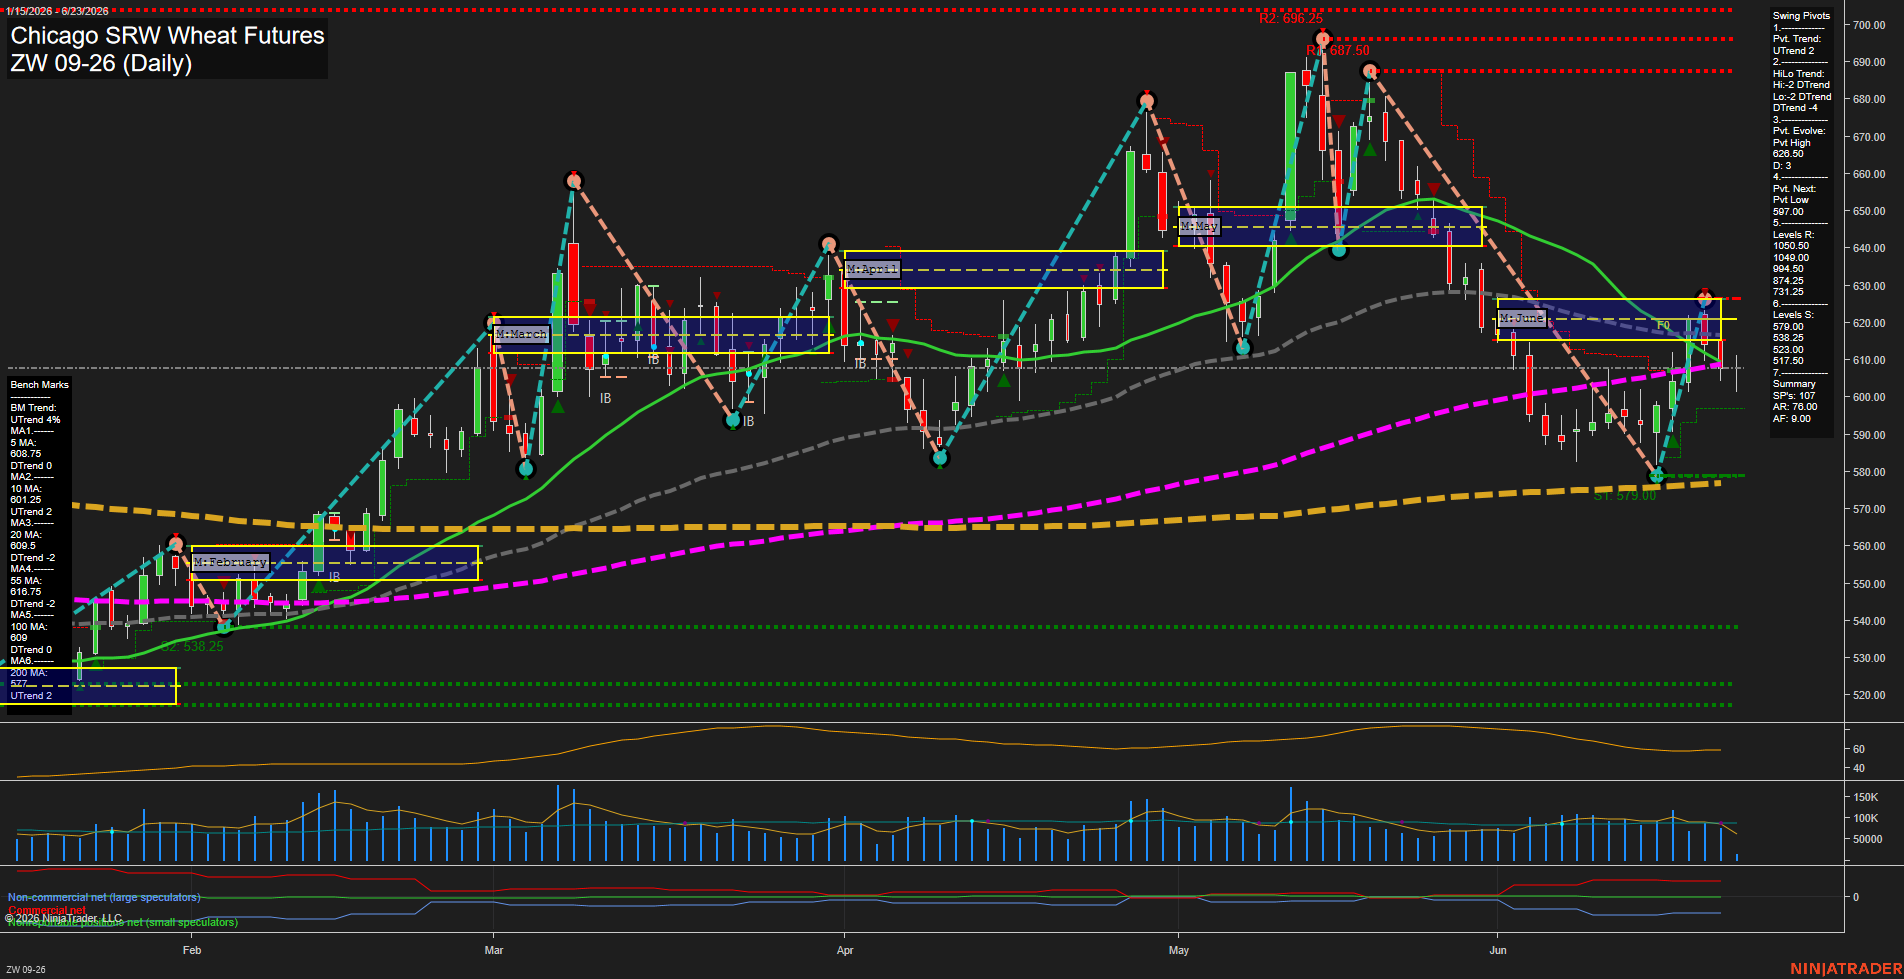
Task: Select the March swing high pivot circle
Action: (x=573, y=181)
